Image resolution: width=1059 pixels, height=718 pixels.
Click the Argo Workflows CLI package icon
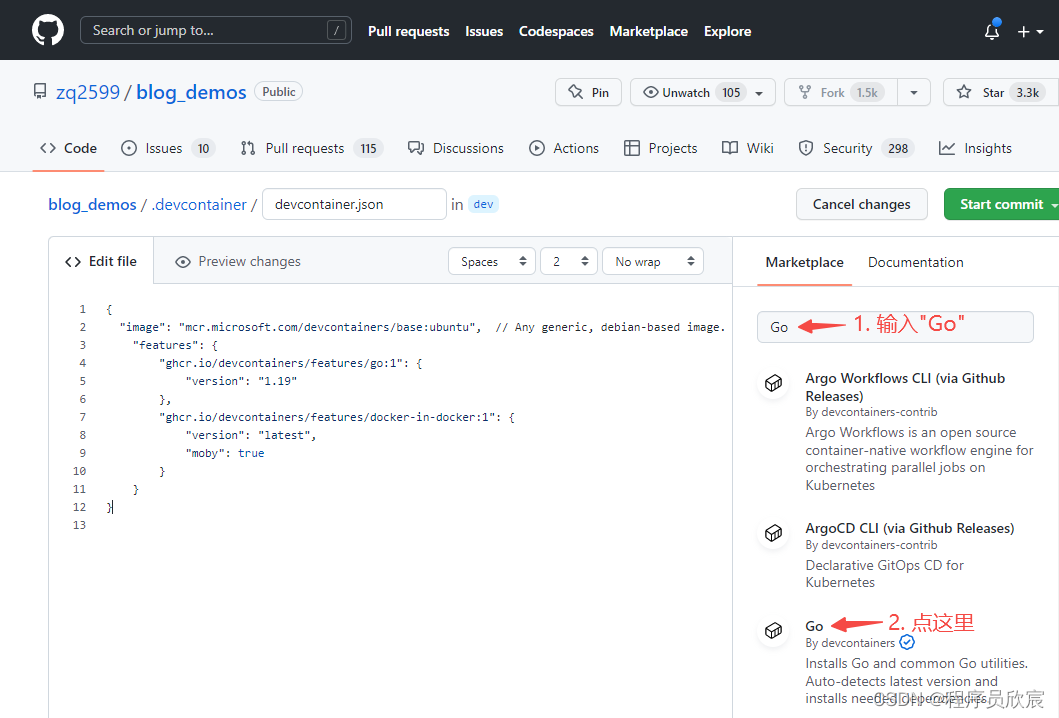tap(773, 384)
